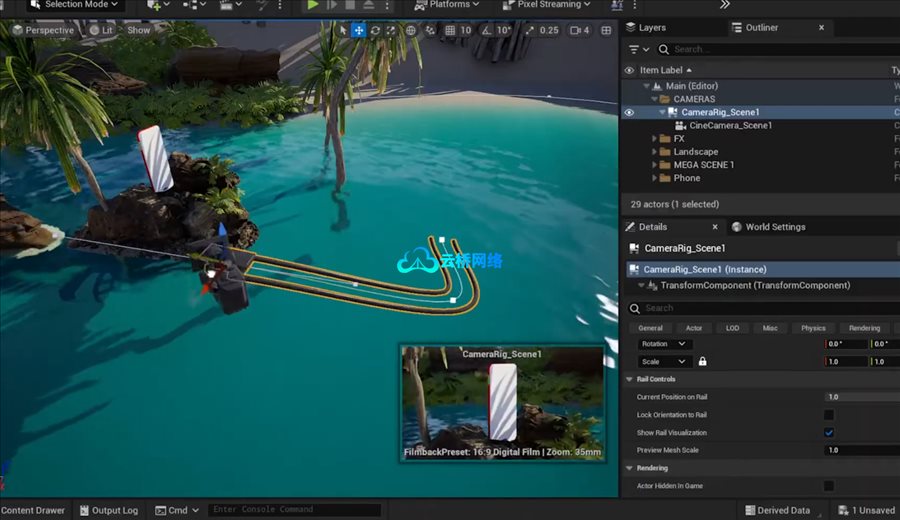The width and height of the screenshot is (900, 520).
Task: Open the Outliner filter options icon
Action: click(x=633, y=49)
